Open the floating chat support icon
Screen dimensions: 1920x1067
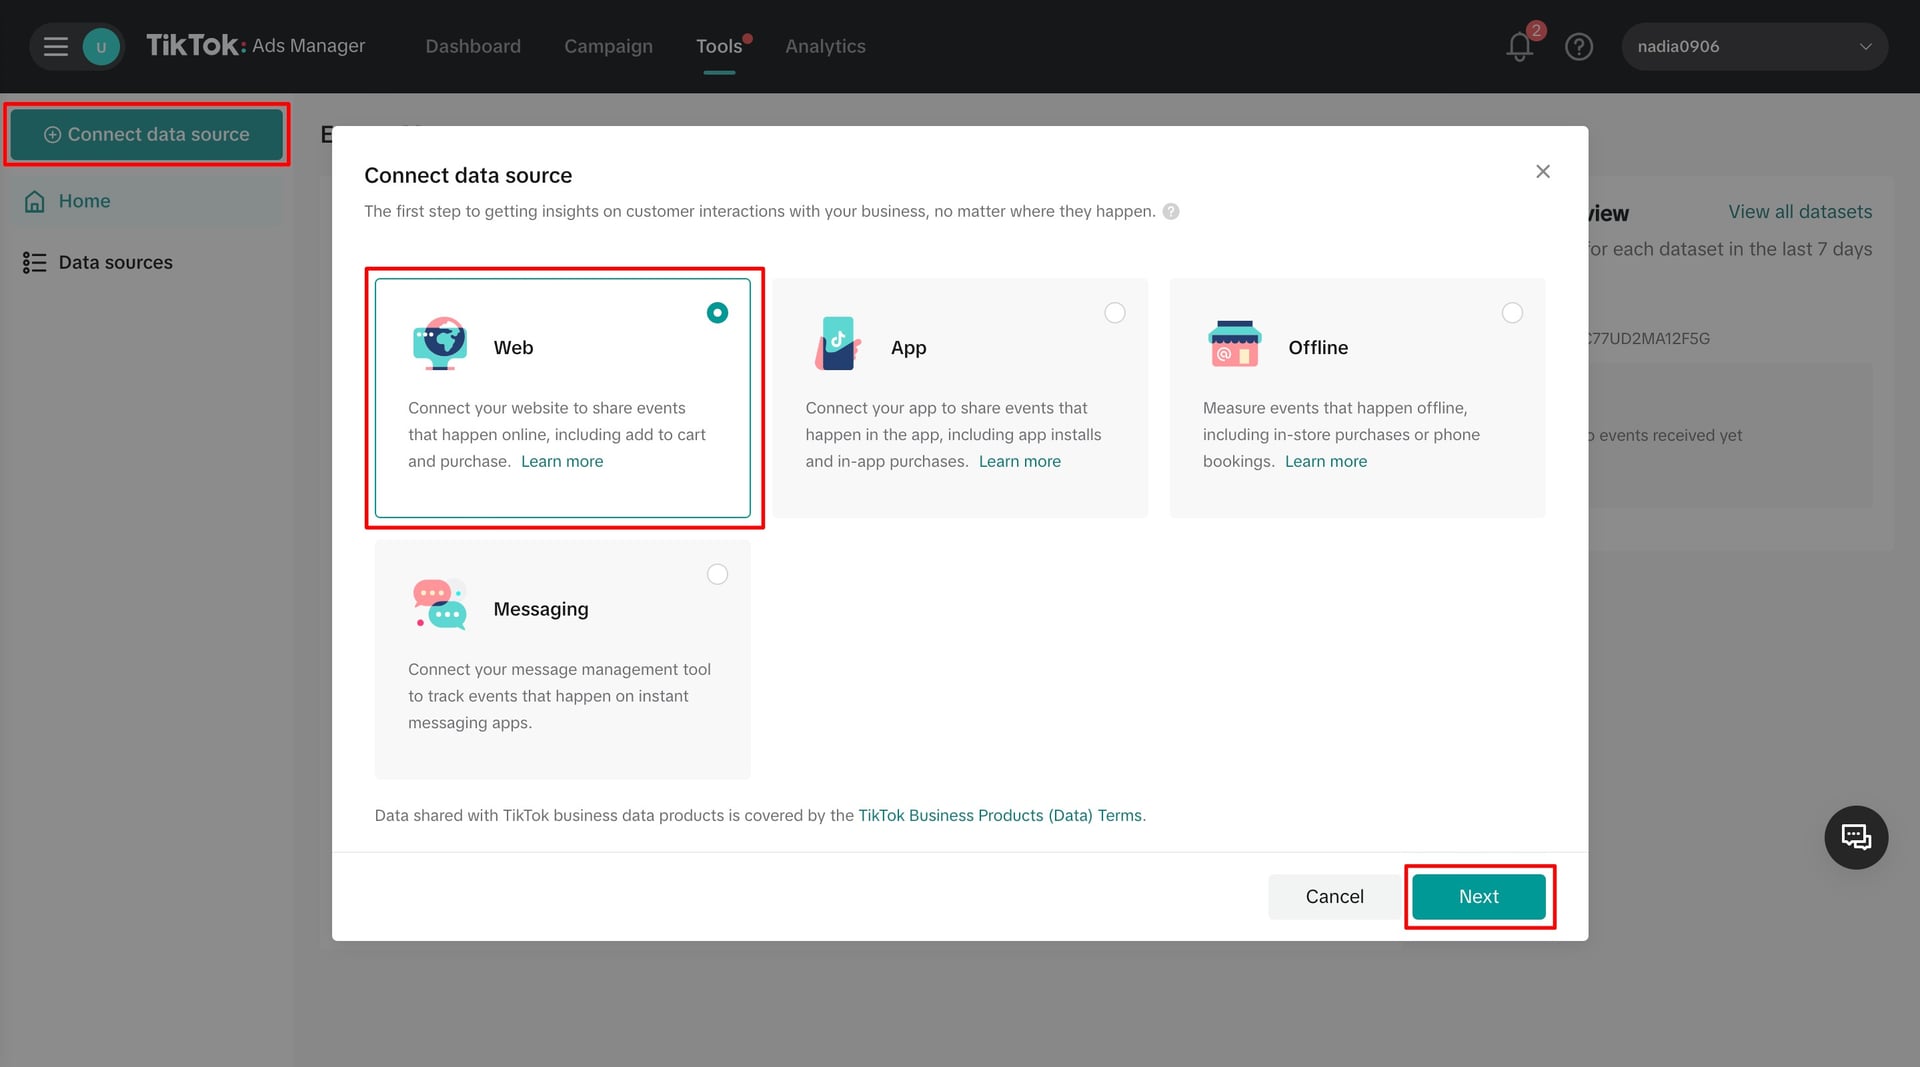(1856, 837)
